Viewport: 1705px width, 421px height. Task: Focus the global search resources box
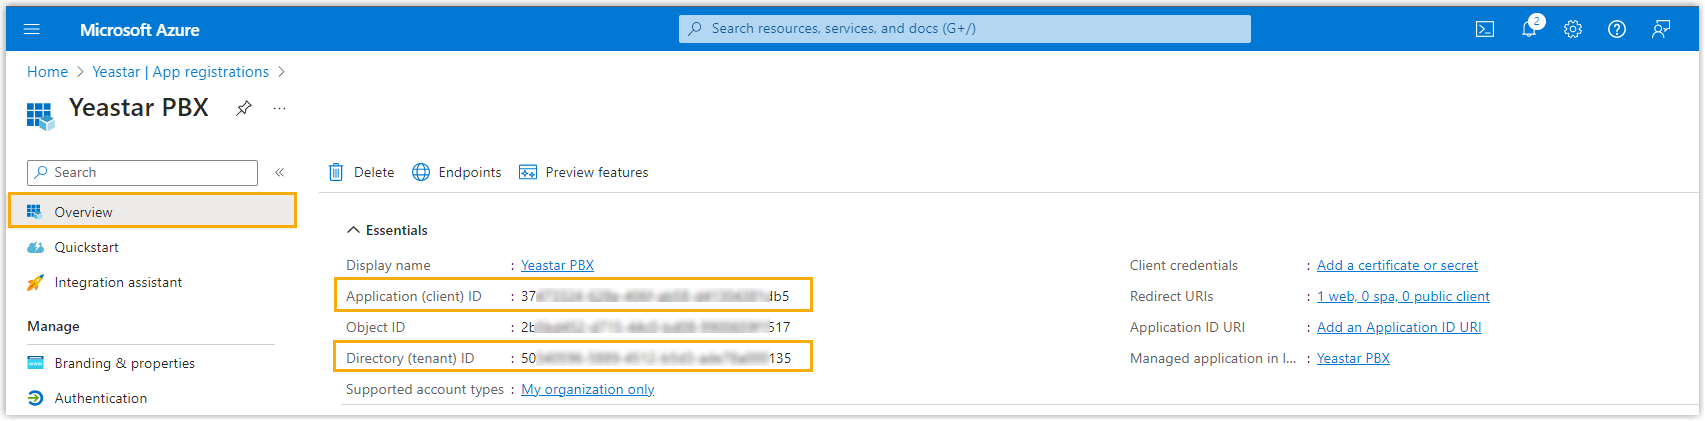[964, 29]
